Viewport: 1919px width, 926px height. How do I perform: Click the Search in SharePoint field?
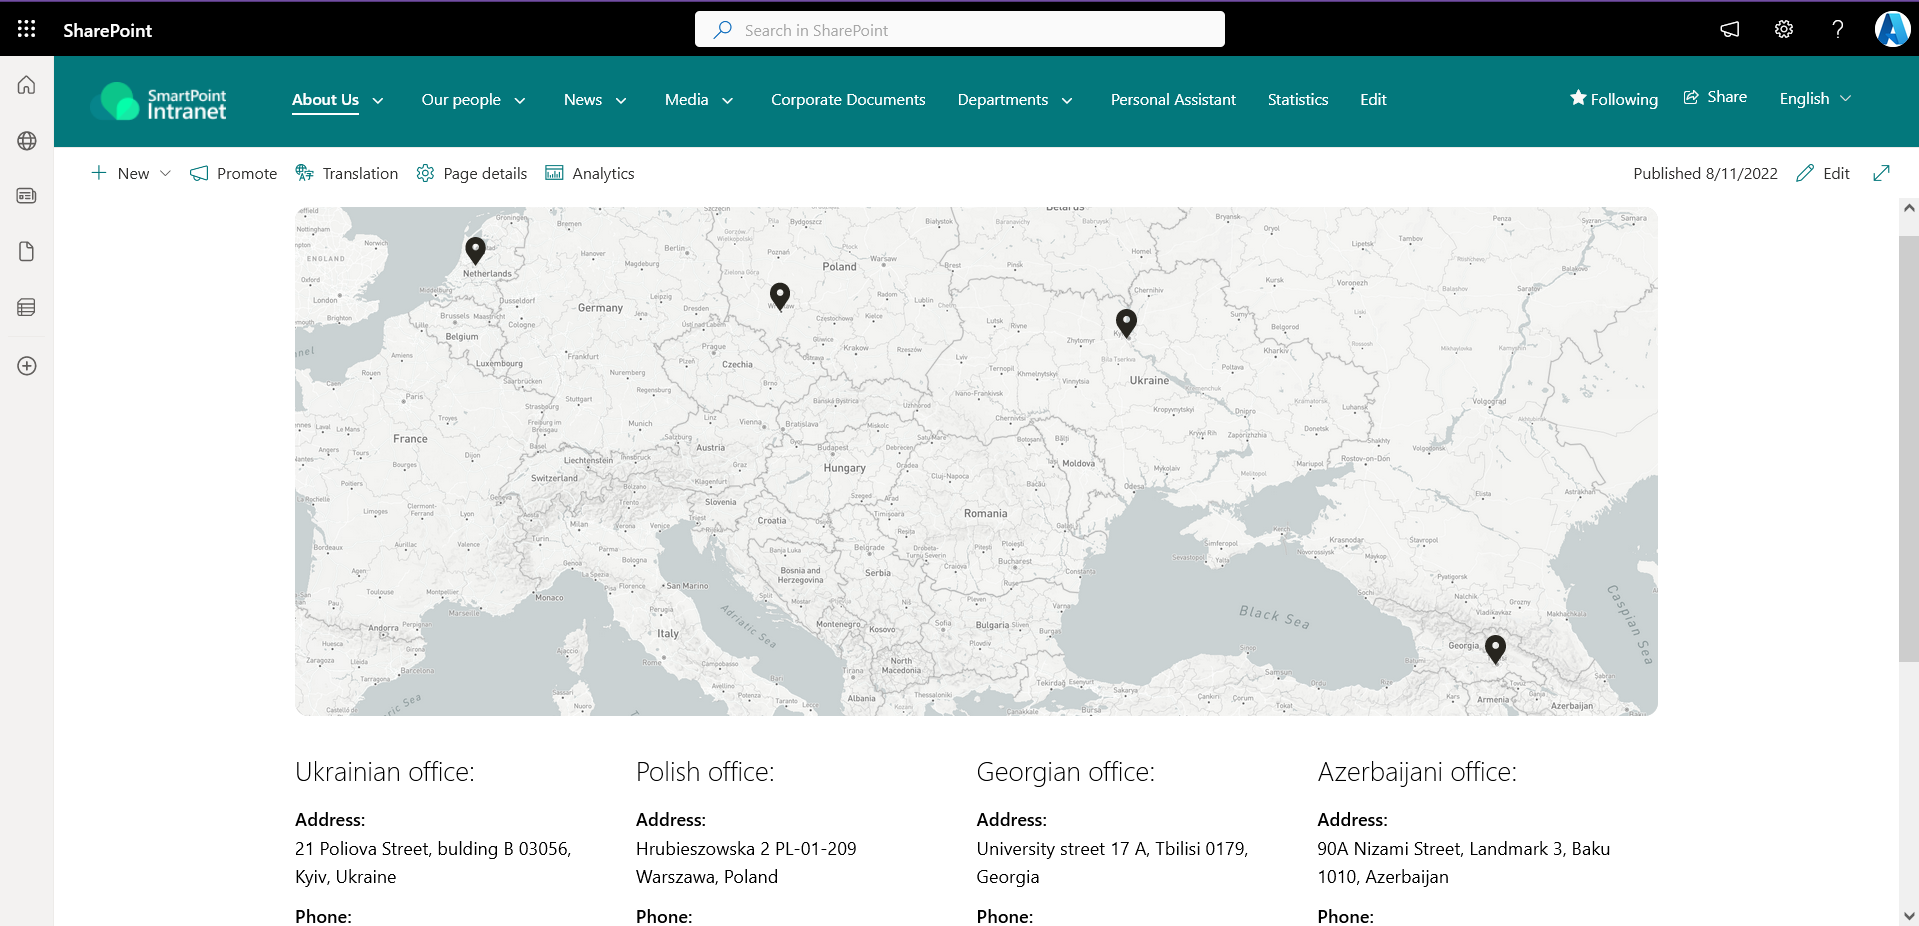click(960, 30)
